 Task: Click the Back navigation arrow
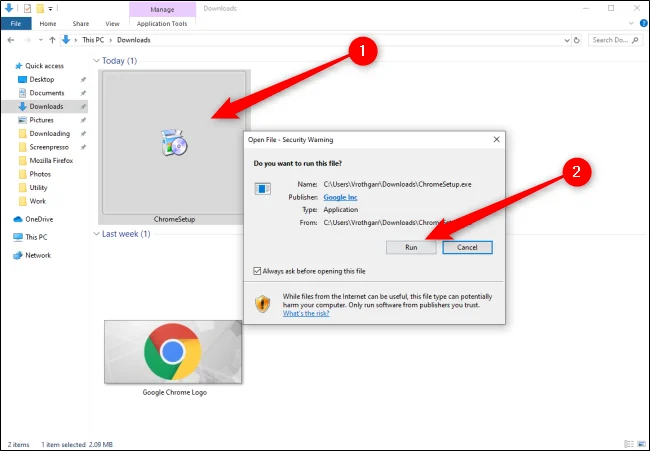[x=10, y=40]
